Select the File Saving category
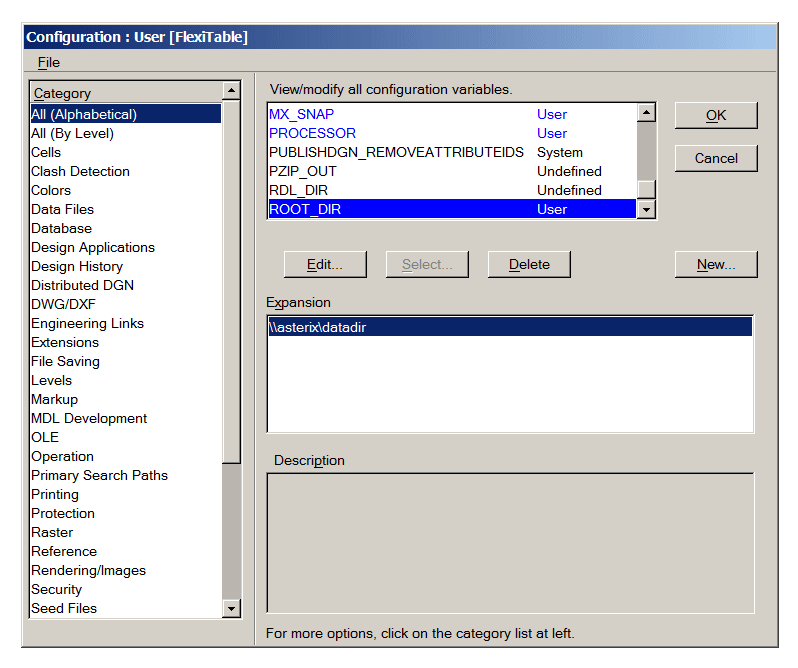 click(x=126, y=361)
